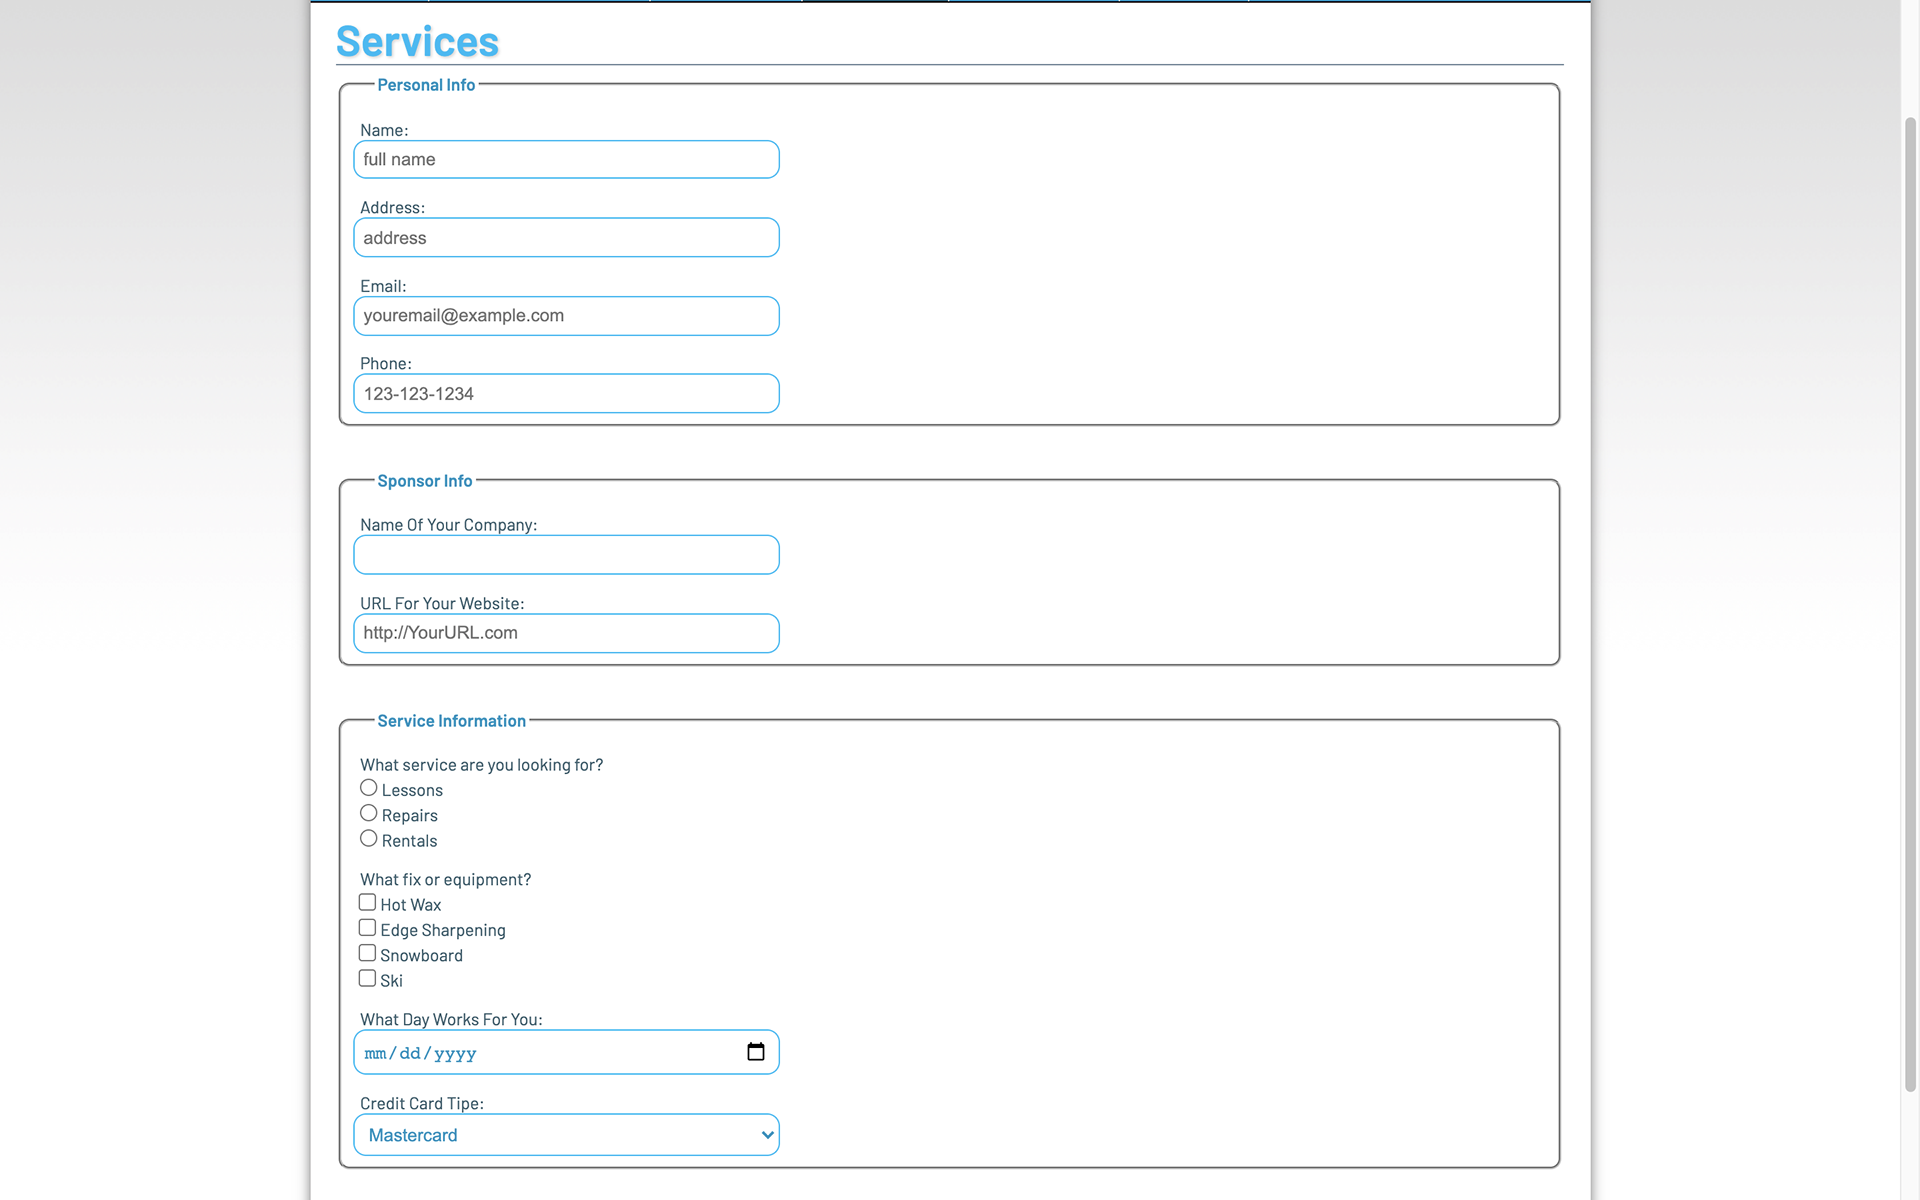Viewport: 1920px width, 1200px height.
Task: Click the day portion of date field
Action: click(x=410, y=1053)
